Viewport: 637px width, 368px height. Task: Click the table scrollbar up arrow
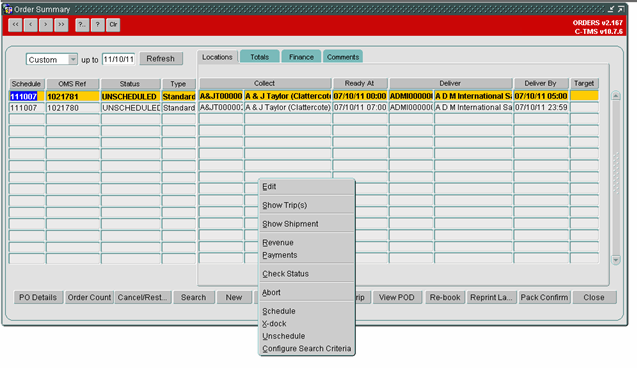(x=616, y=96)
